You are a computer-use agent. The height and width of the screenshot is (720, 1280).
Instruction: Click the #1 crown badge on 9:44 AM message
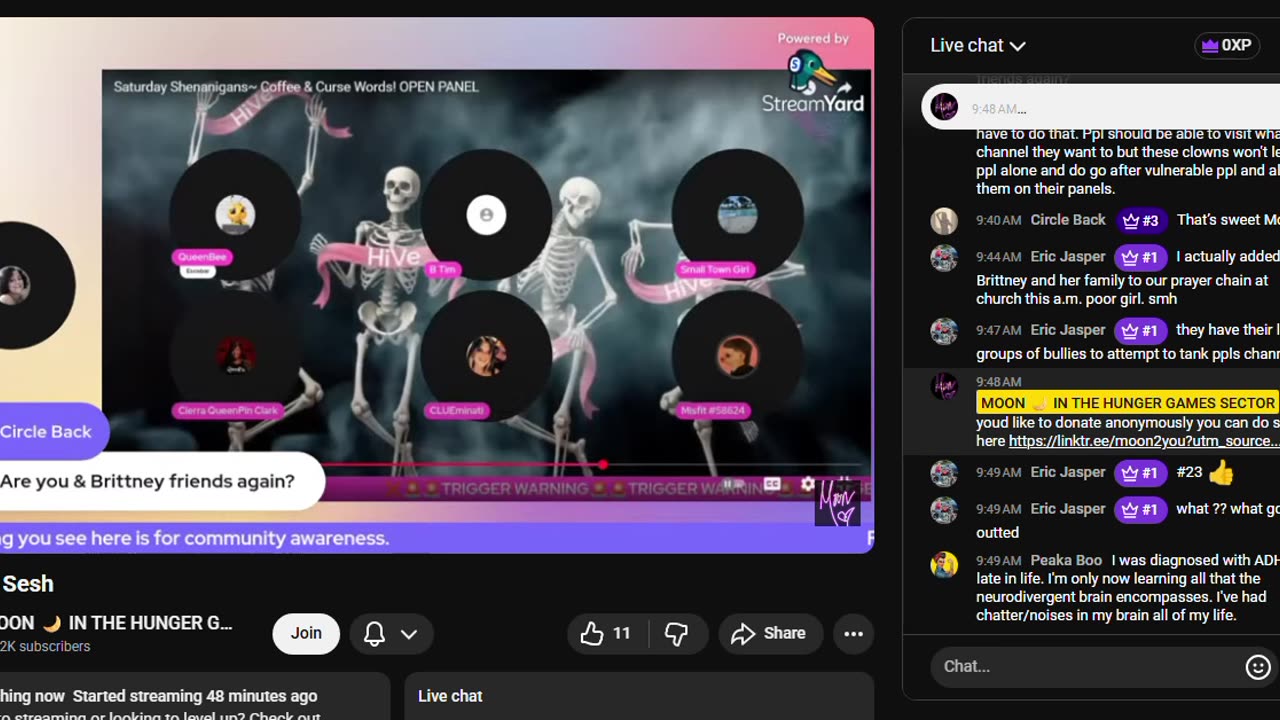click(1141, 257)
